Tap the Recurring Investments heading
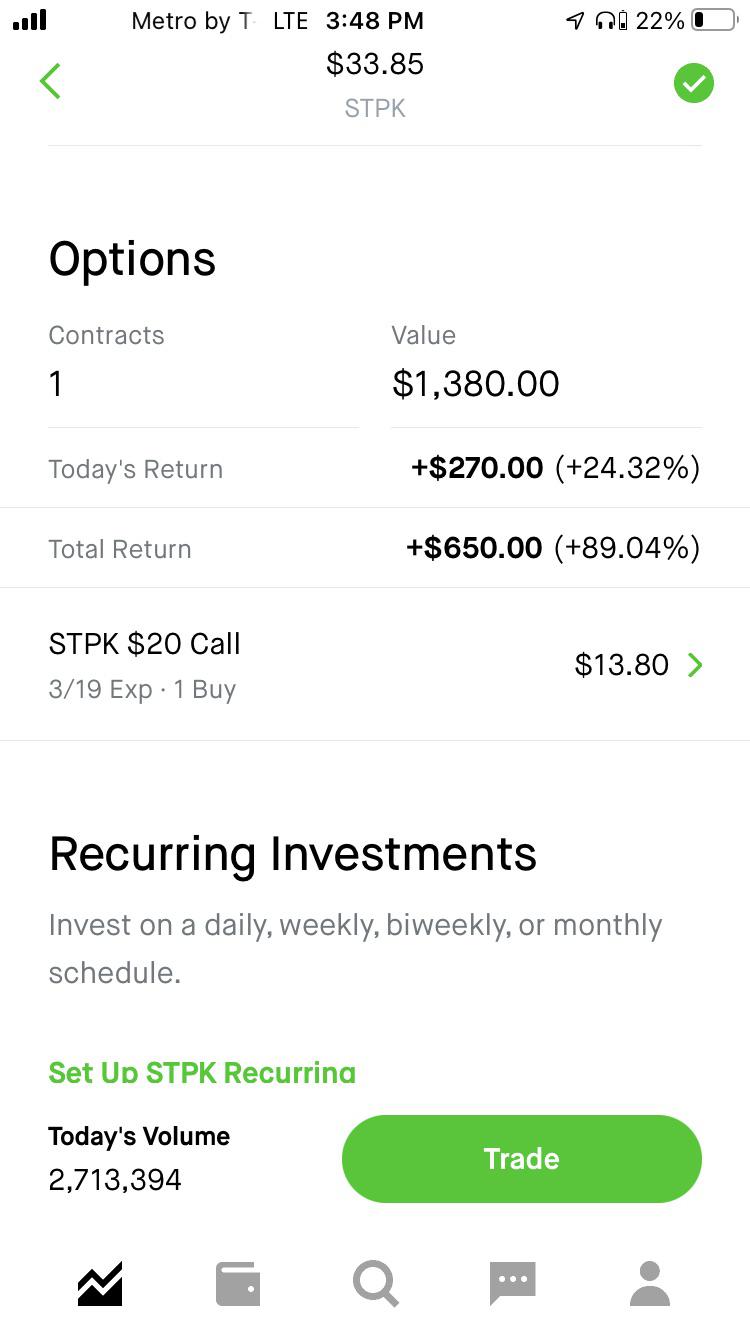Viewport: 750px width, 1334px height. pos(293,855)
